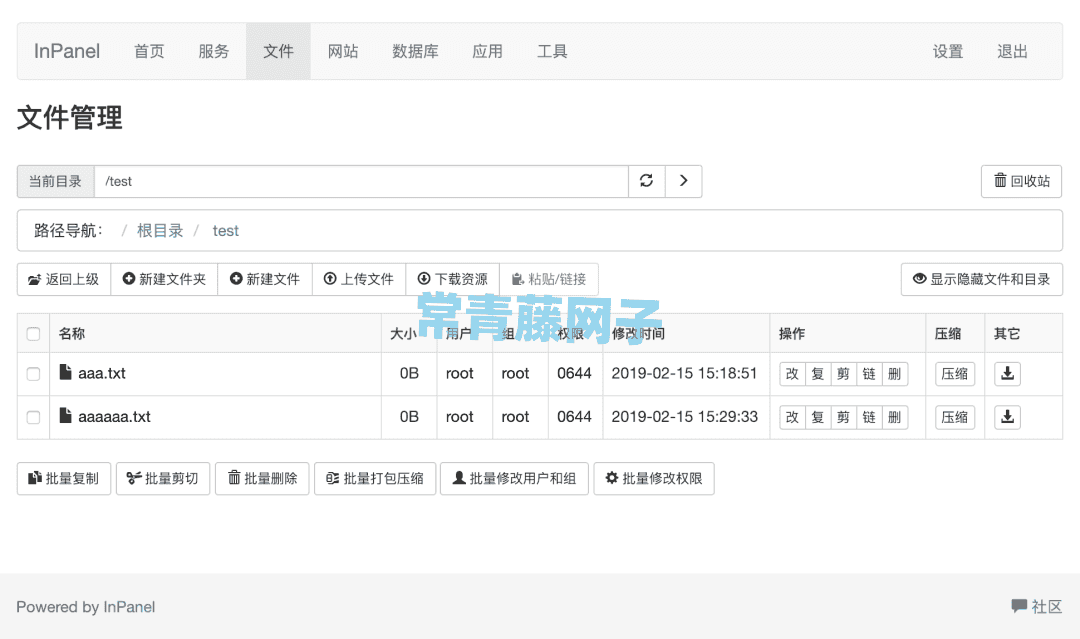The width and height of the screenshot is (1080, 639).
Task: Download aaa.txt using its download icon
Action: [x=1007, y=373]
